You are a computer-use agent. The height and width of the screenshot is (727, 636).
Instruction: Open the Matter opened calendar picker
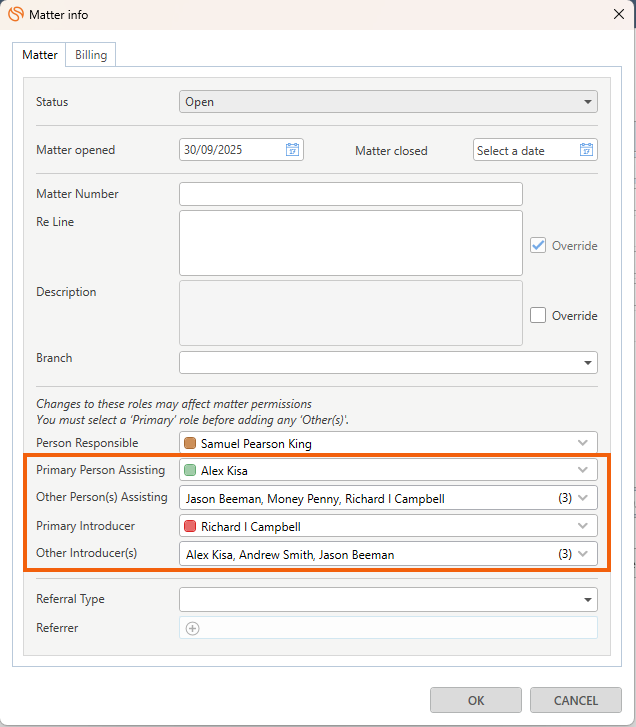292,150
